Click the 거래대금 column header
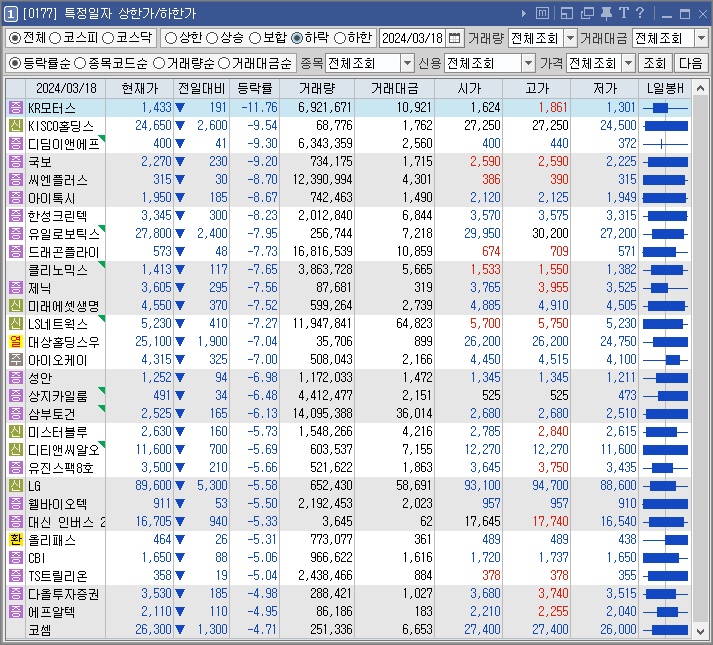This screenshot has height=645, width=713. [394, 89]
